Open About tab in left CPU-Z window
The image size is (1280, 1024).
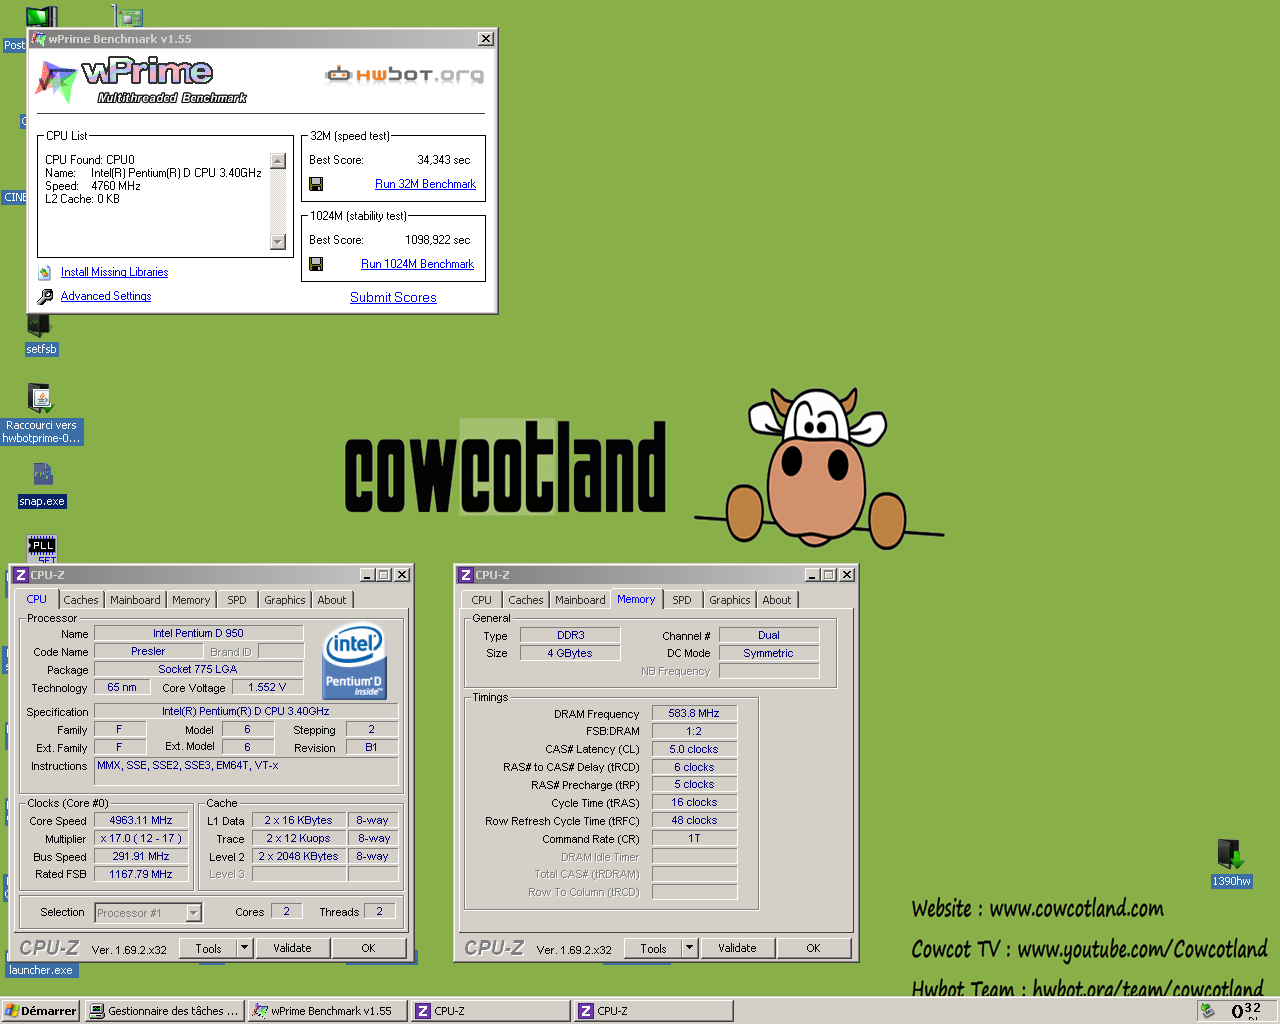[332, 600]
